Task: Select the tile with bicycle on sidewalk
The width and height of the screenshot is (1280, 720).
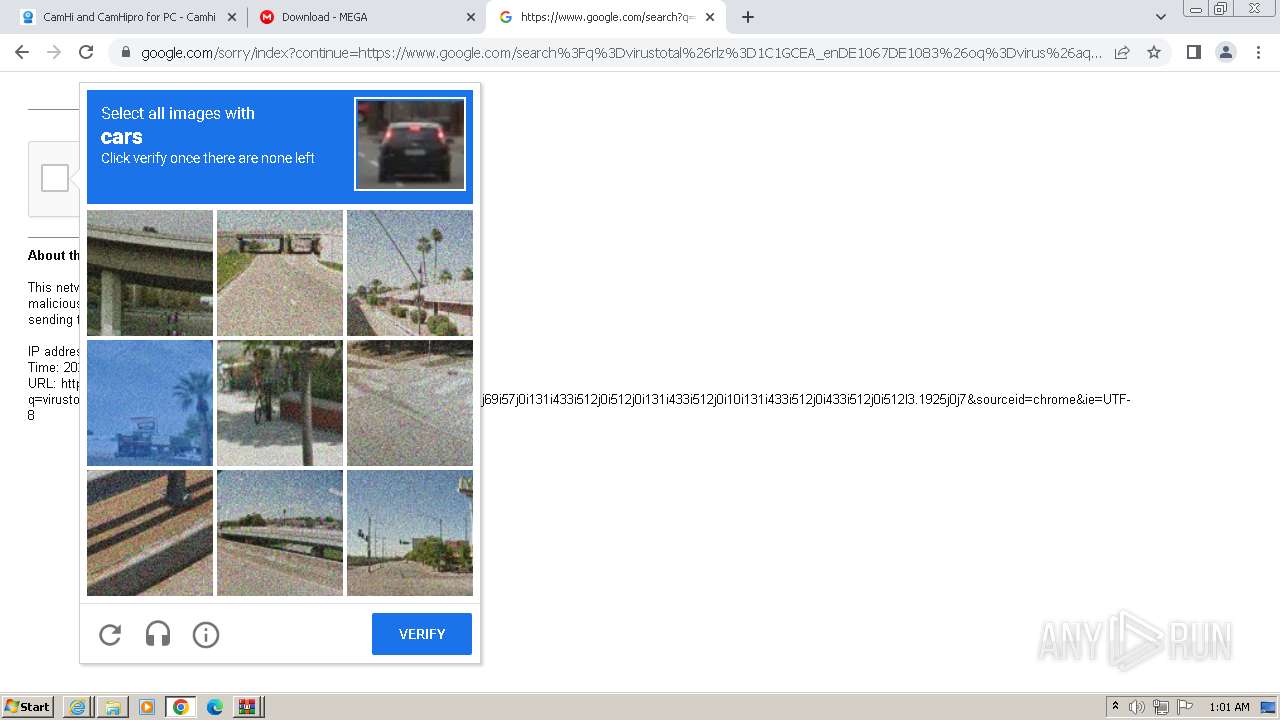Action: 280,403
